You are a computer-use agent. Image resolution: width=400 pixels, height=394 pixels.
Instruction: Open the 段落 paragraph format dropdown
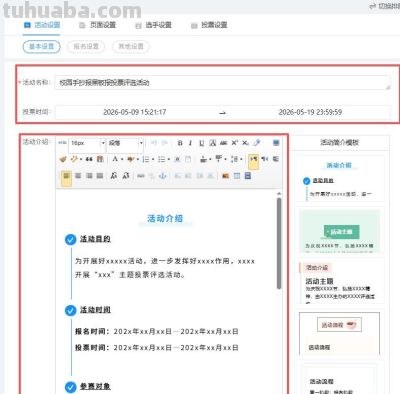pos(125,143)
